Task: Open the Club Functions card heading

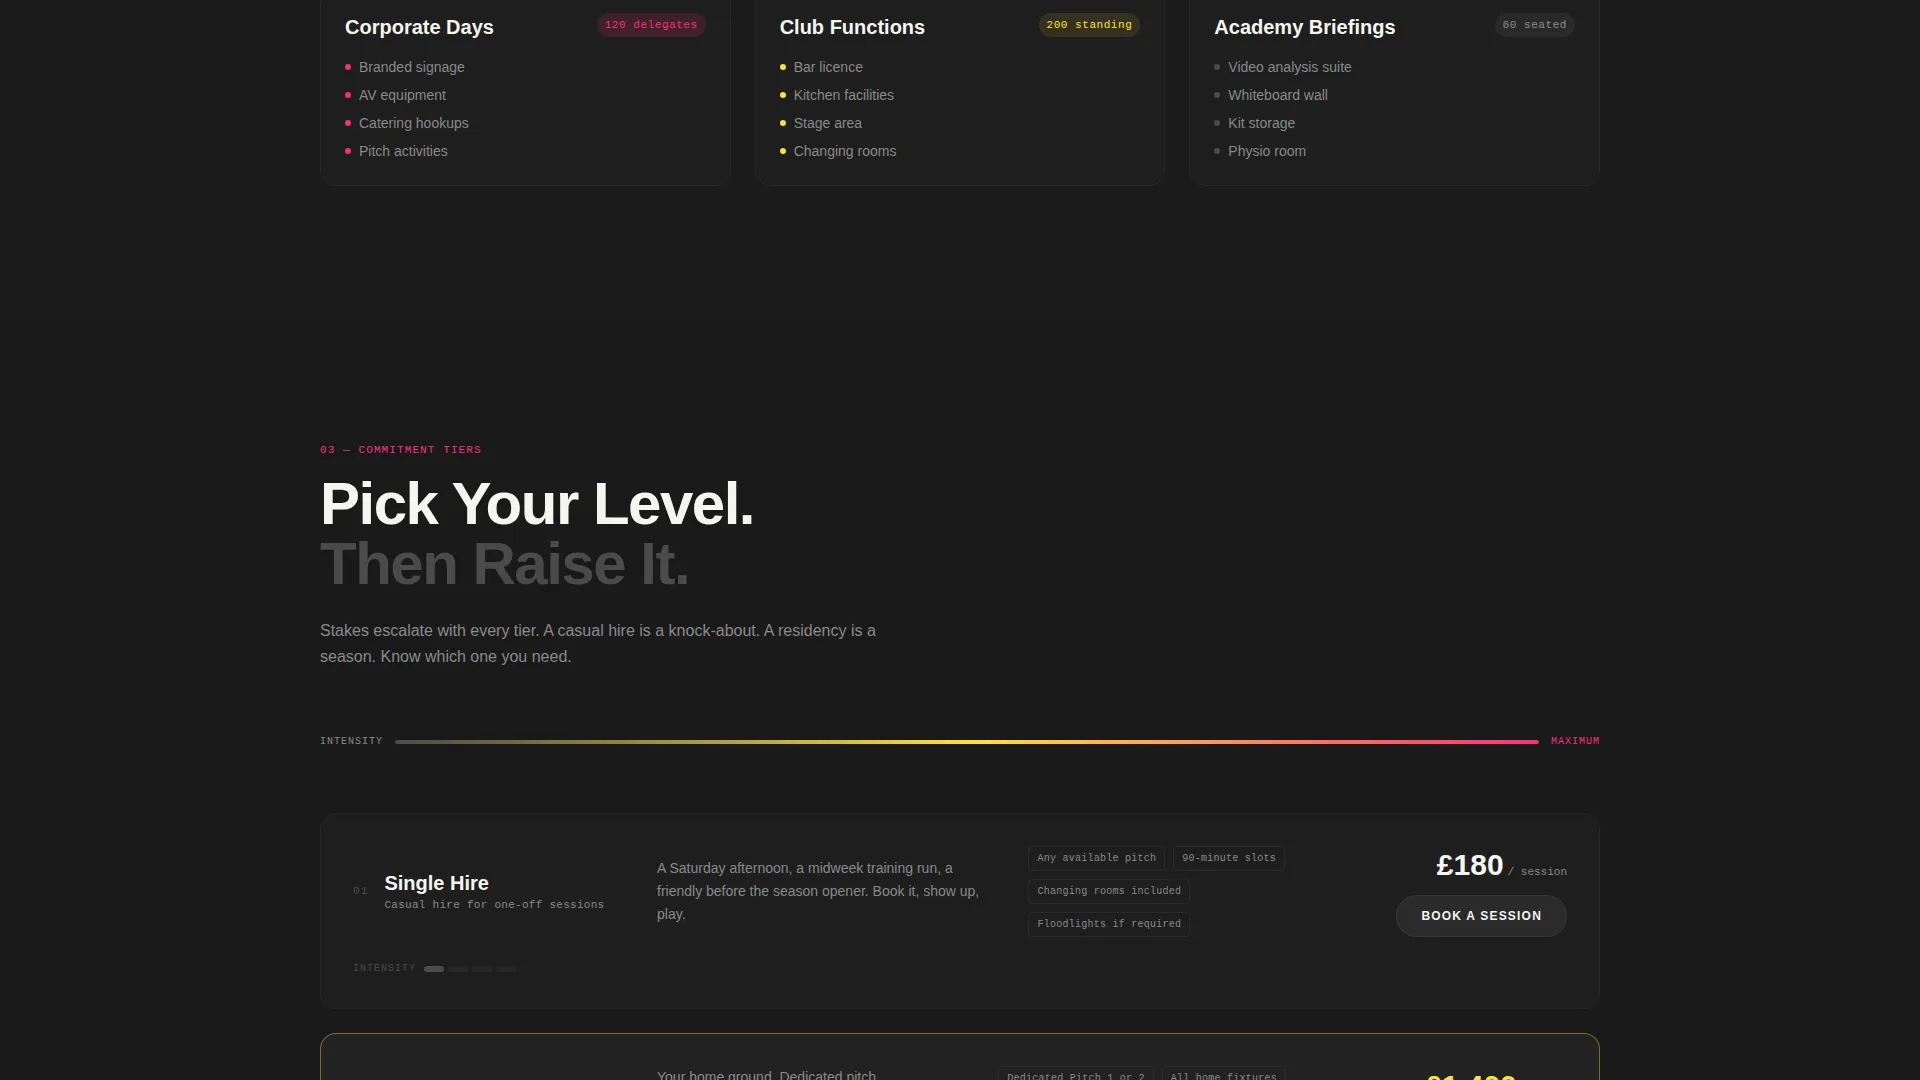Action: pos(852,27)
